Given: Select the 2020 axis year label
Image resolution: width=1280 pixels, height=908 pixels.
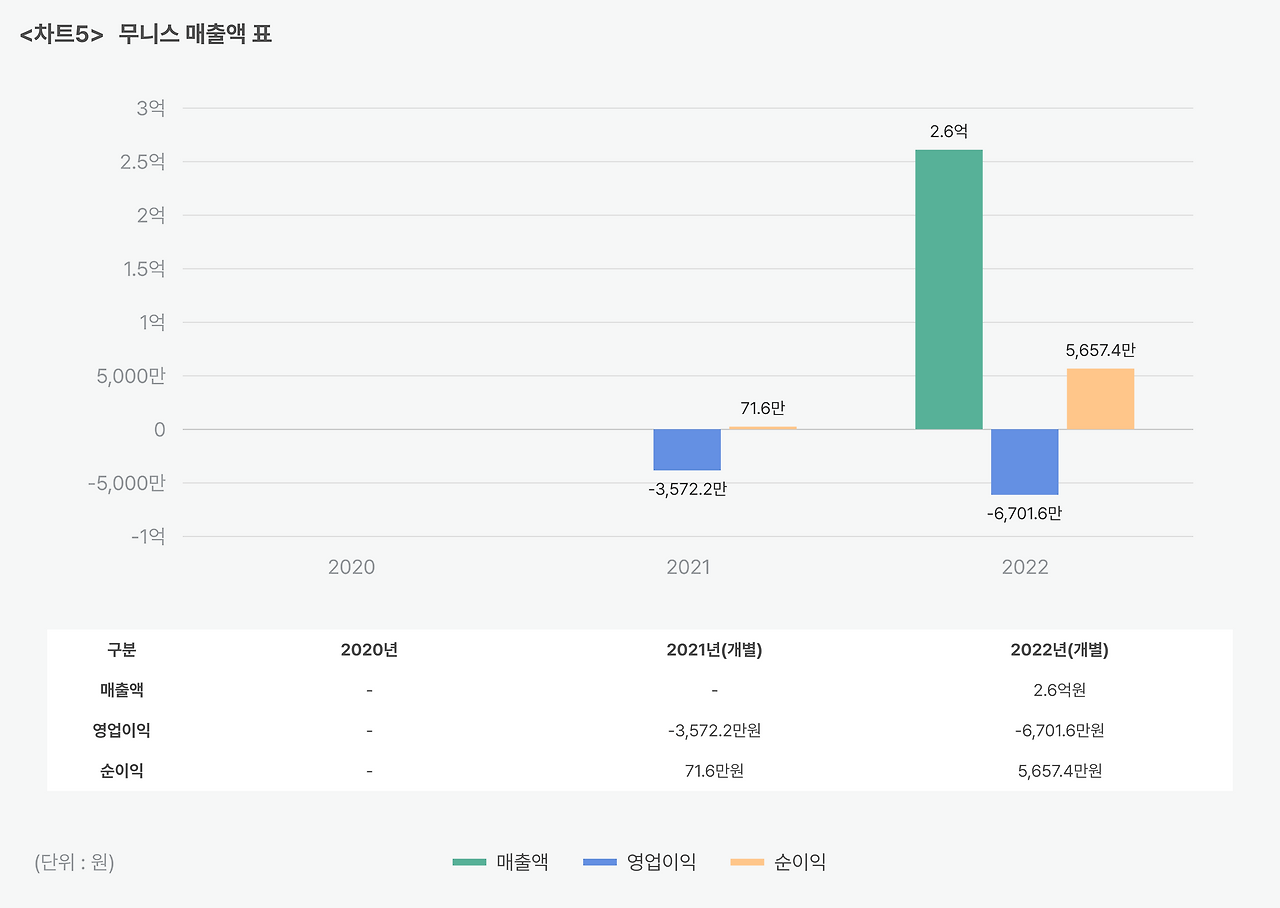Looking at the screenshot, I should (351, 566).
